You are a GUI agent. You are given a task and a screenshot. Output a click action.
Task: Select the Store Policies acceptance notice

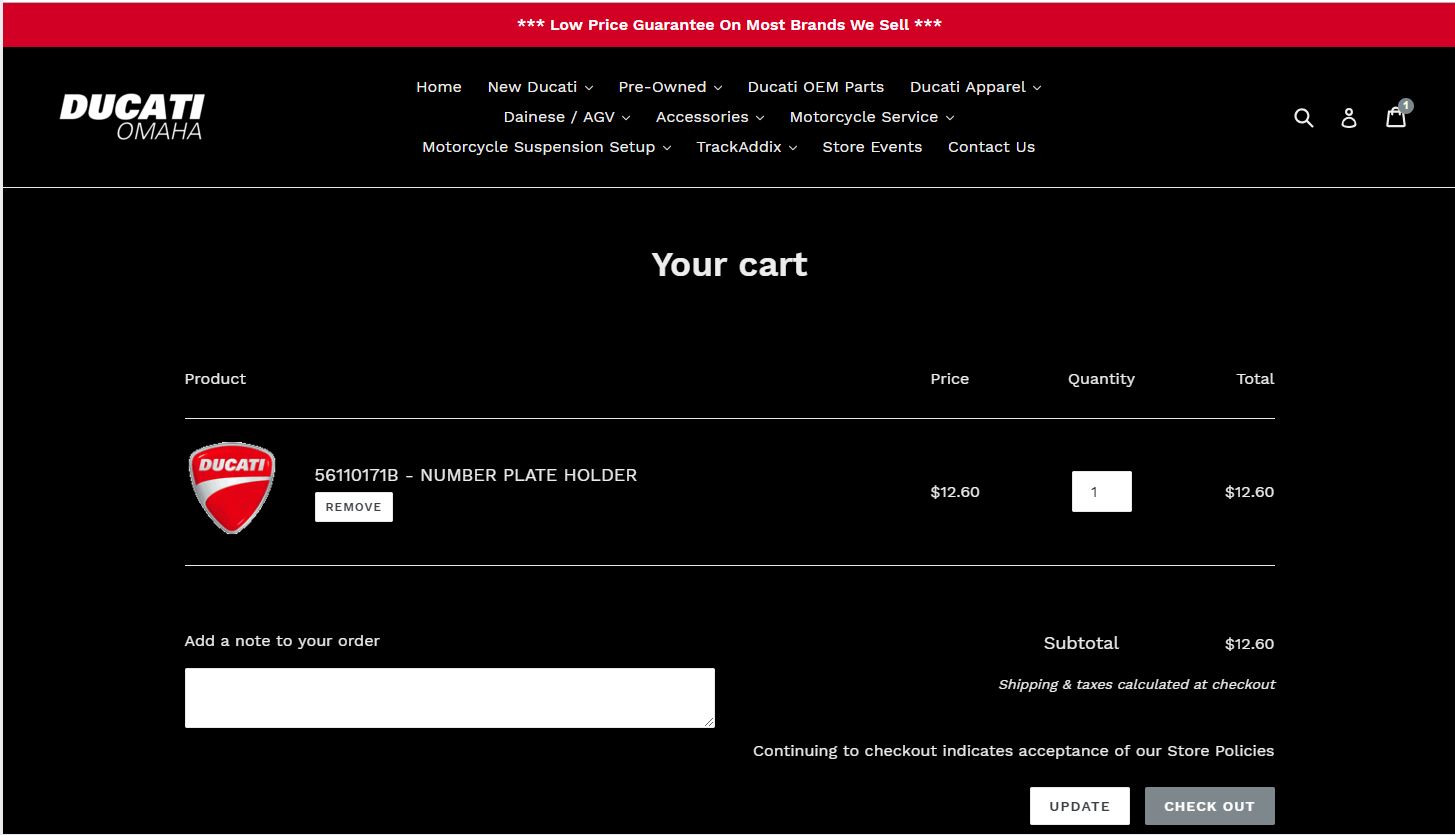[1014, 751]
